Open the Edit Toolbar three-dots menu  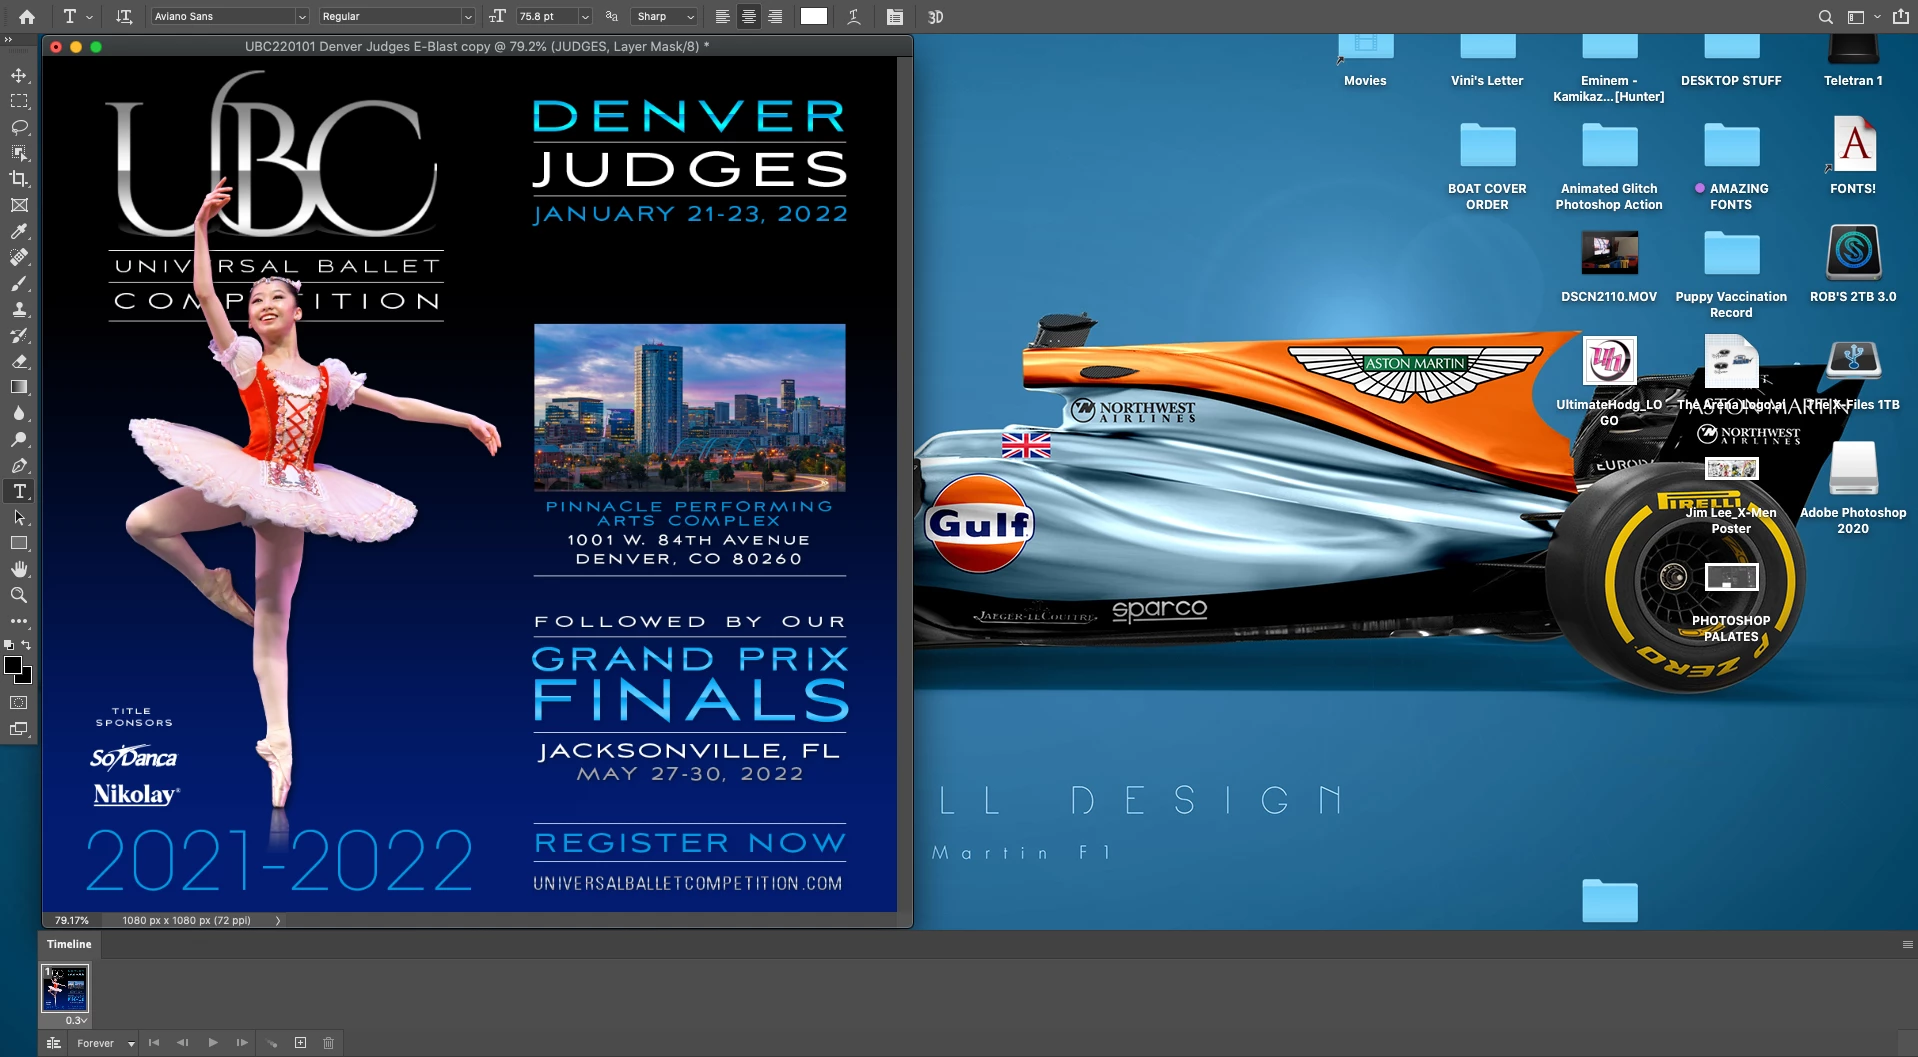point(19,621)
